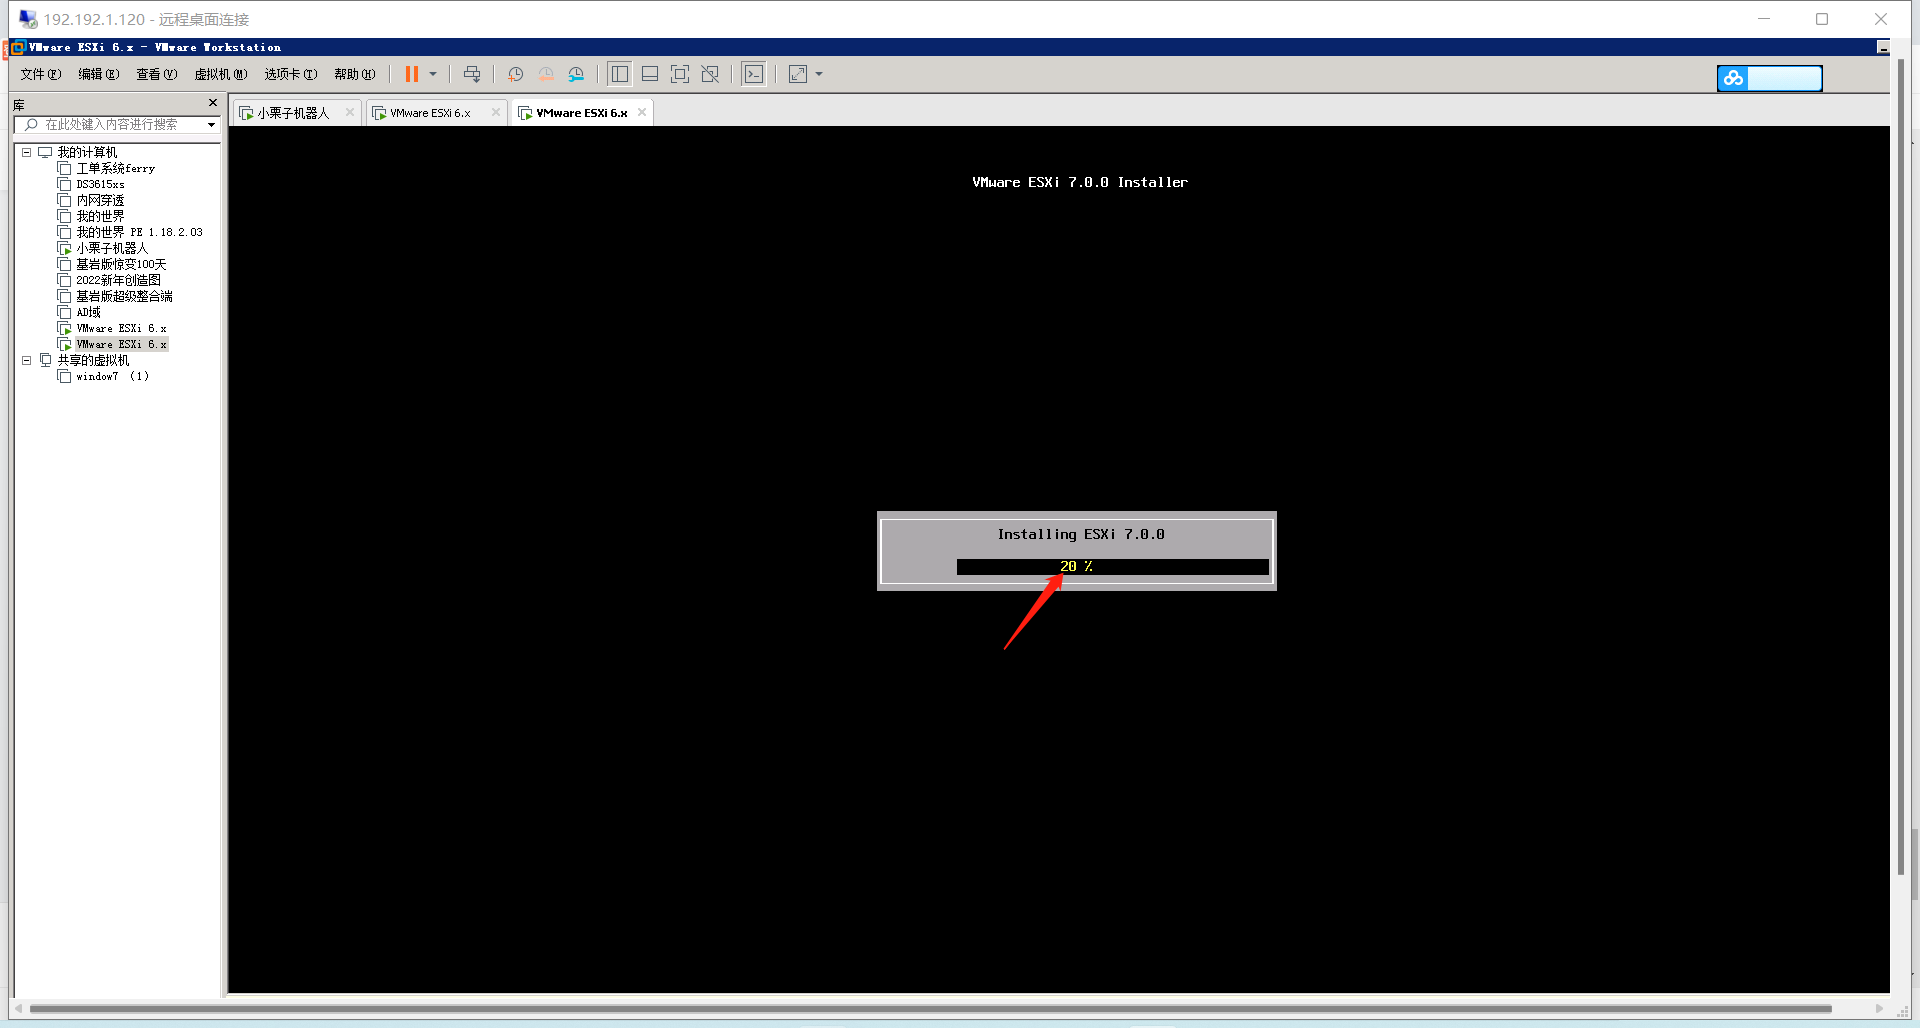
Task: Send Ctrl+Alt+Del to the virtual machine
Action: point(472,74)
